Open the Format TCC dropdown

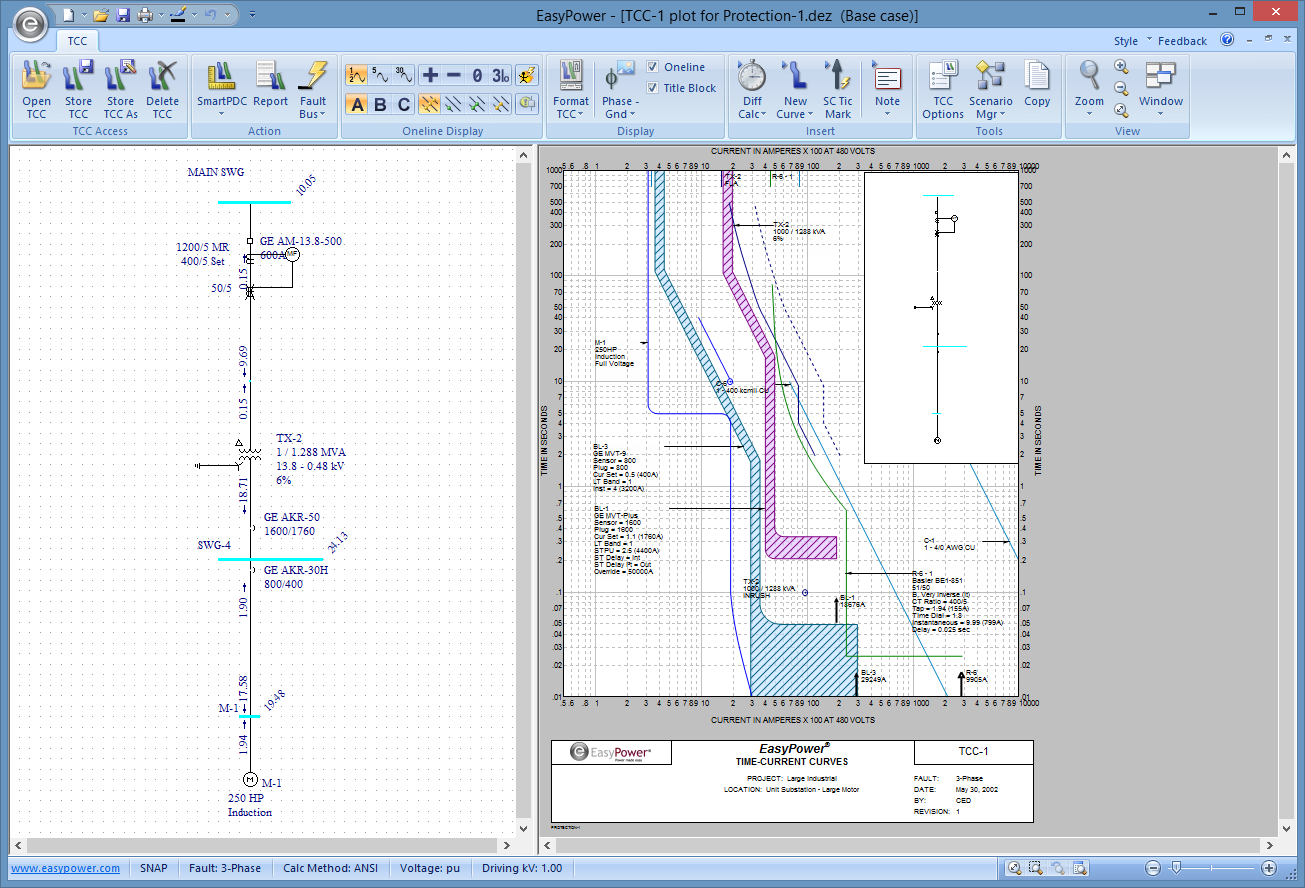(x=571, y=89)
